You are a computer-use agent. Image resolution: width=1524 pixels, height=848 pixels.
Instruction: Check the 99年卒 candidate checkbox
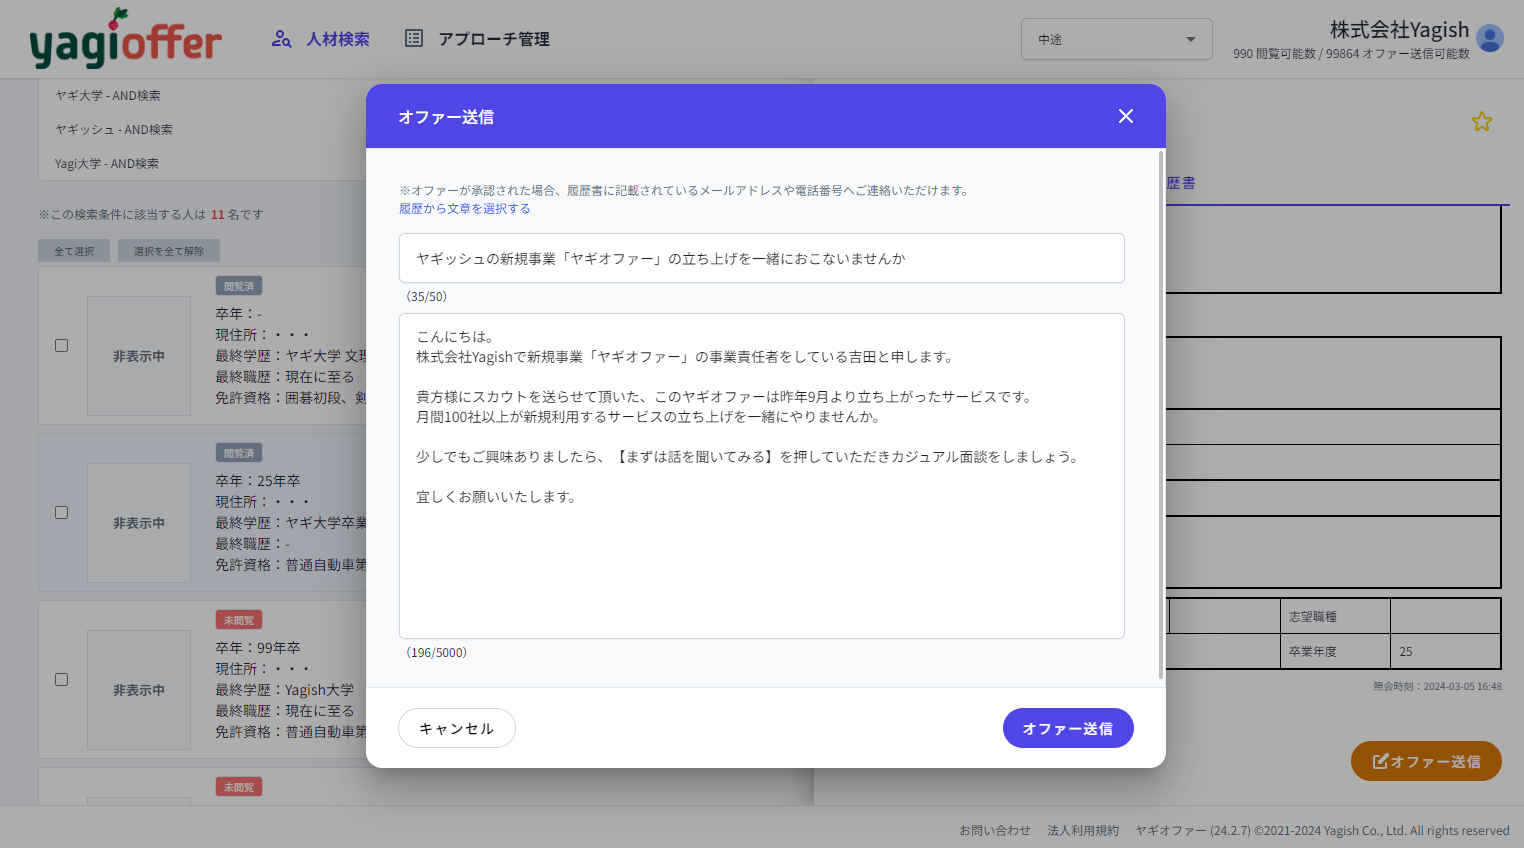pos(62,680)
